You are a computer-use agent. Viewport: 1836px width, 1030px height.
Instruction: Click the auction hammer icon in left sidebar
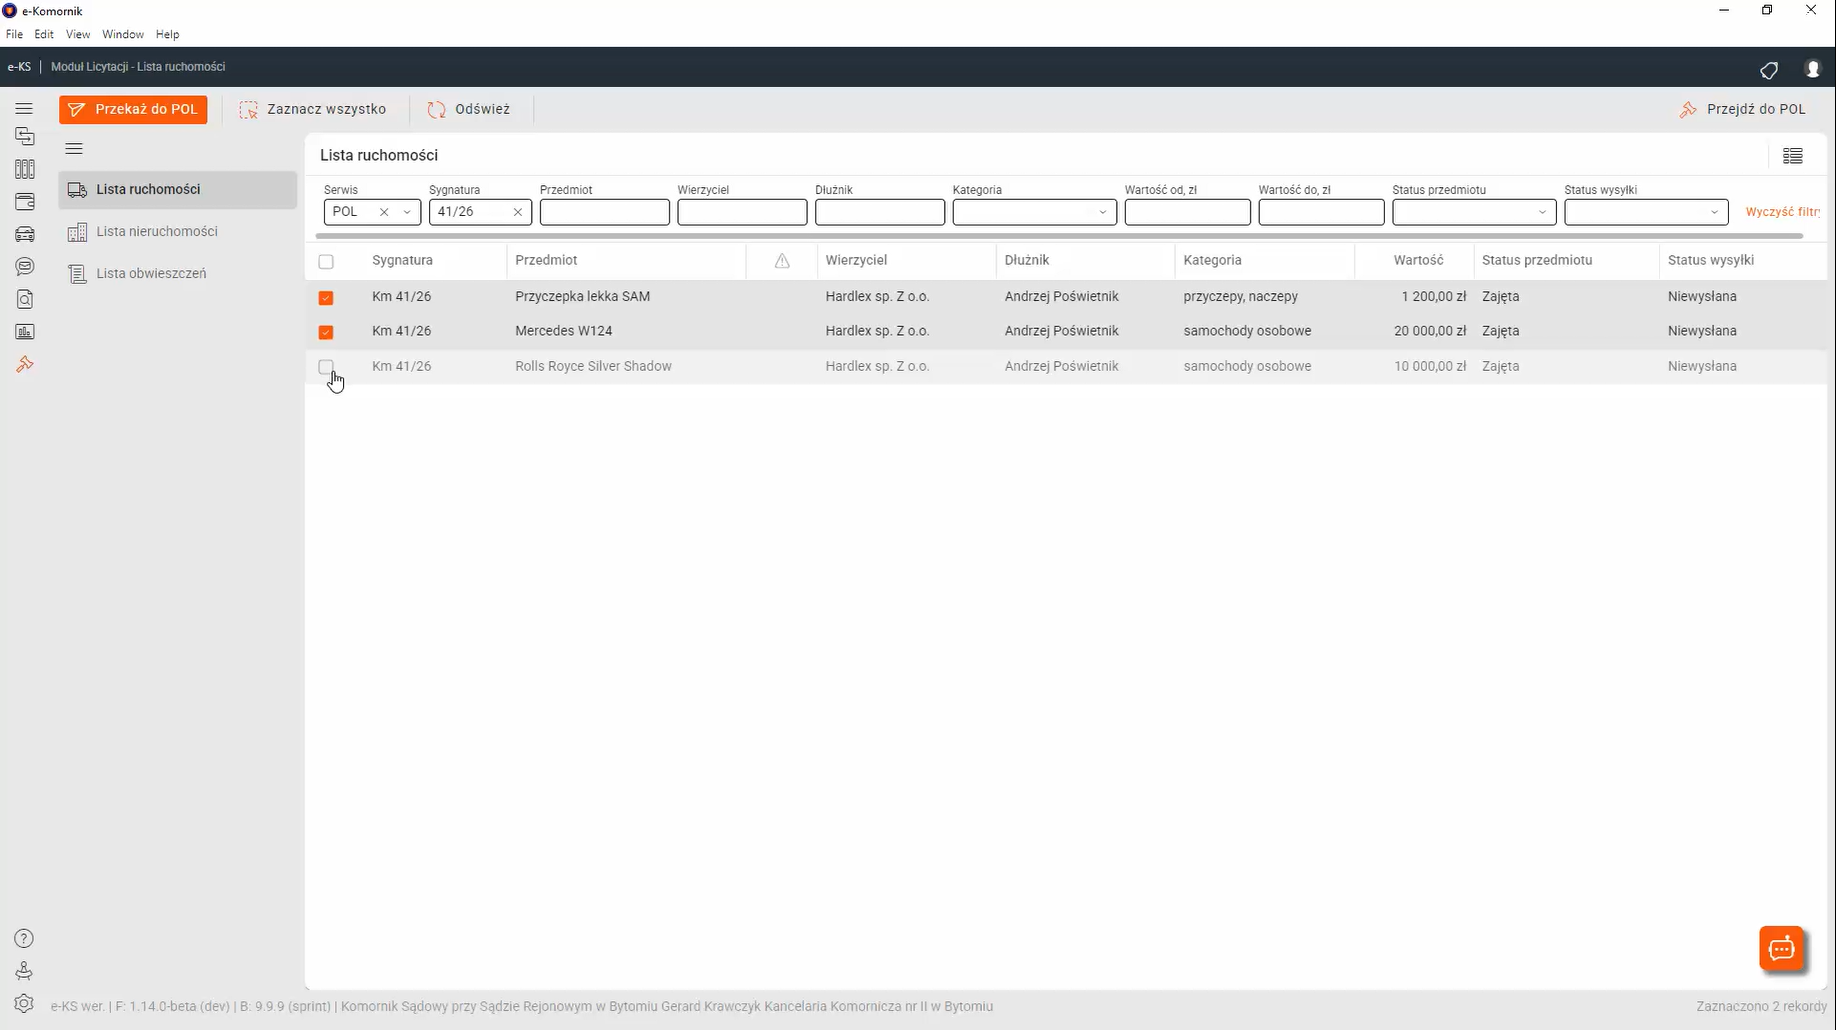click(x=25, y=365)
